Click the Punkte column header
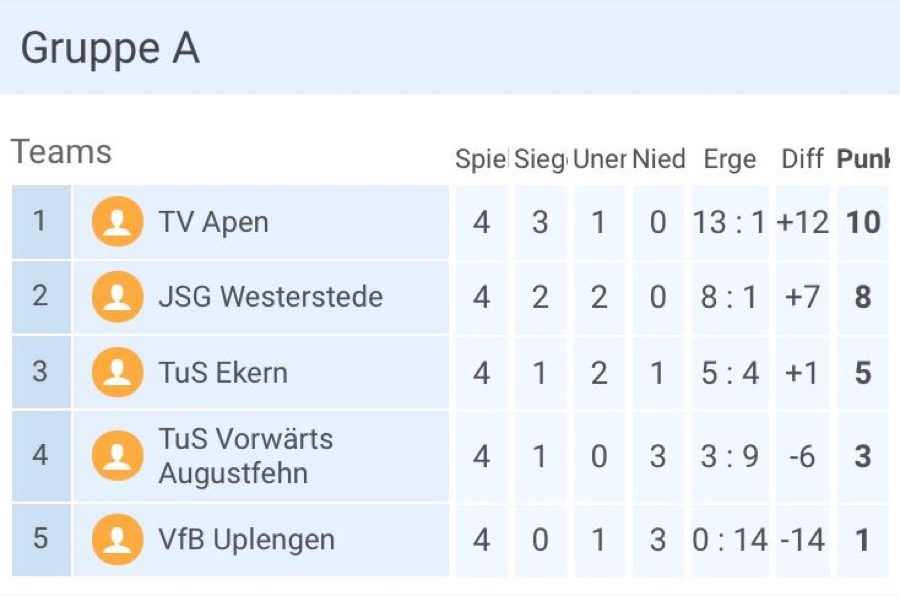The width and height of the screenshot is (900, 596). tap(863, 159)
